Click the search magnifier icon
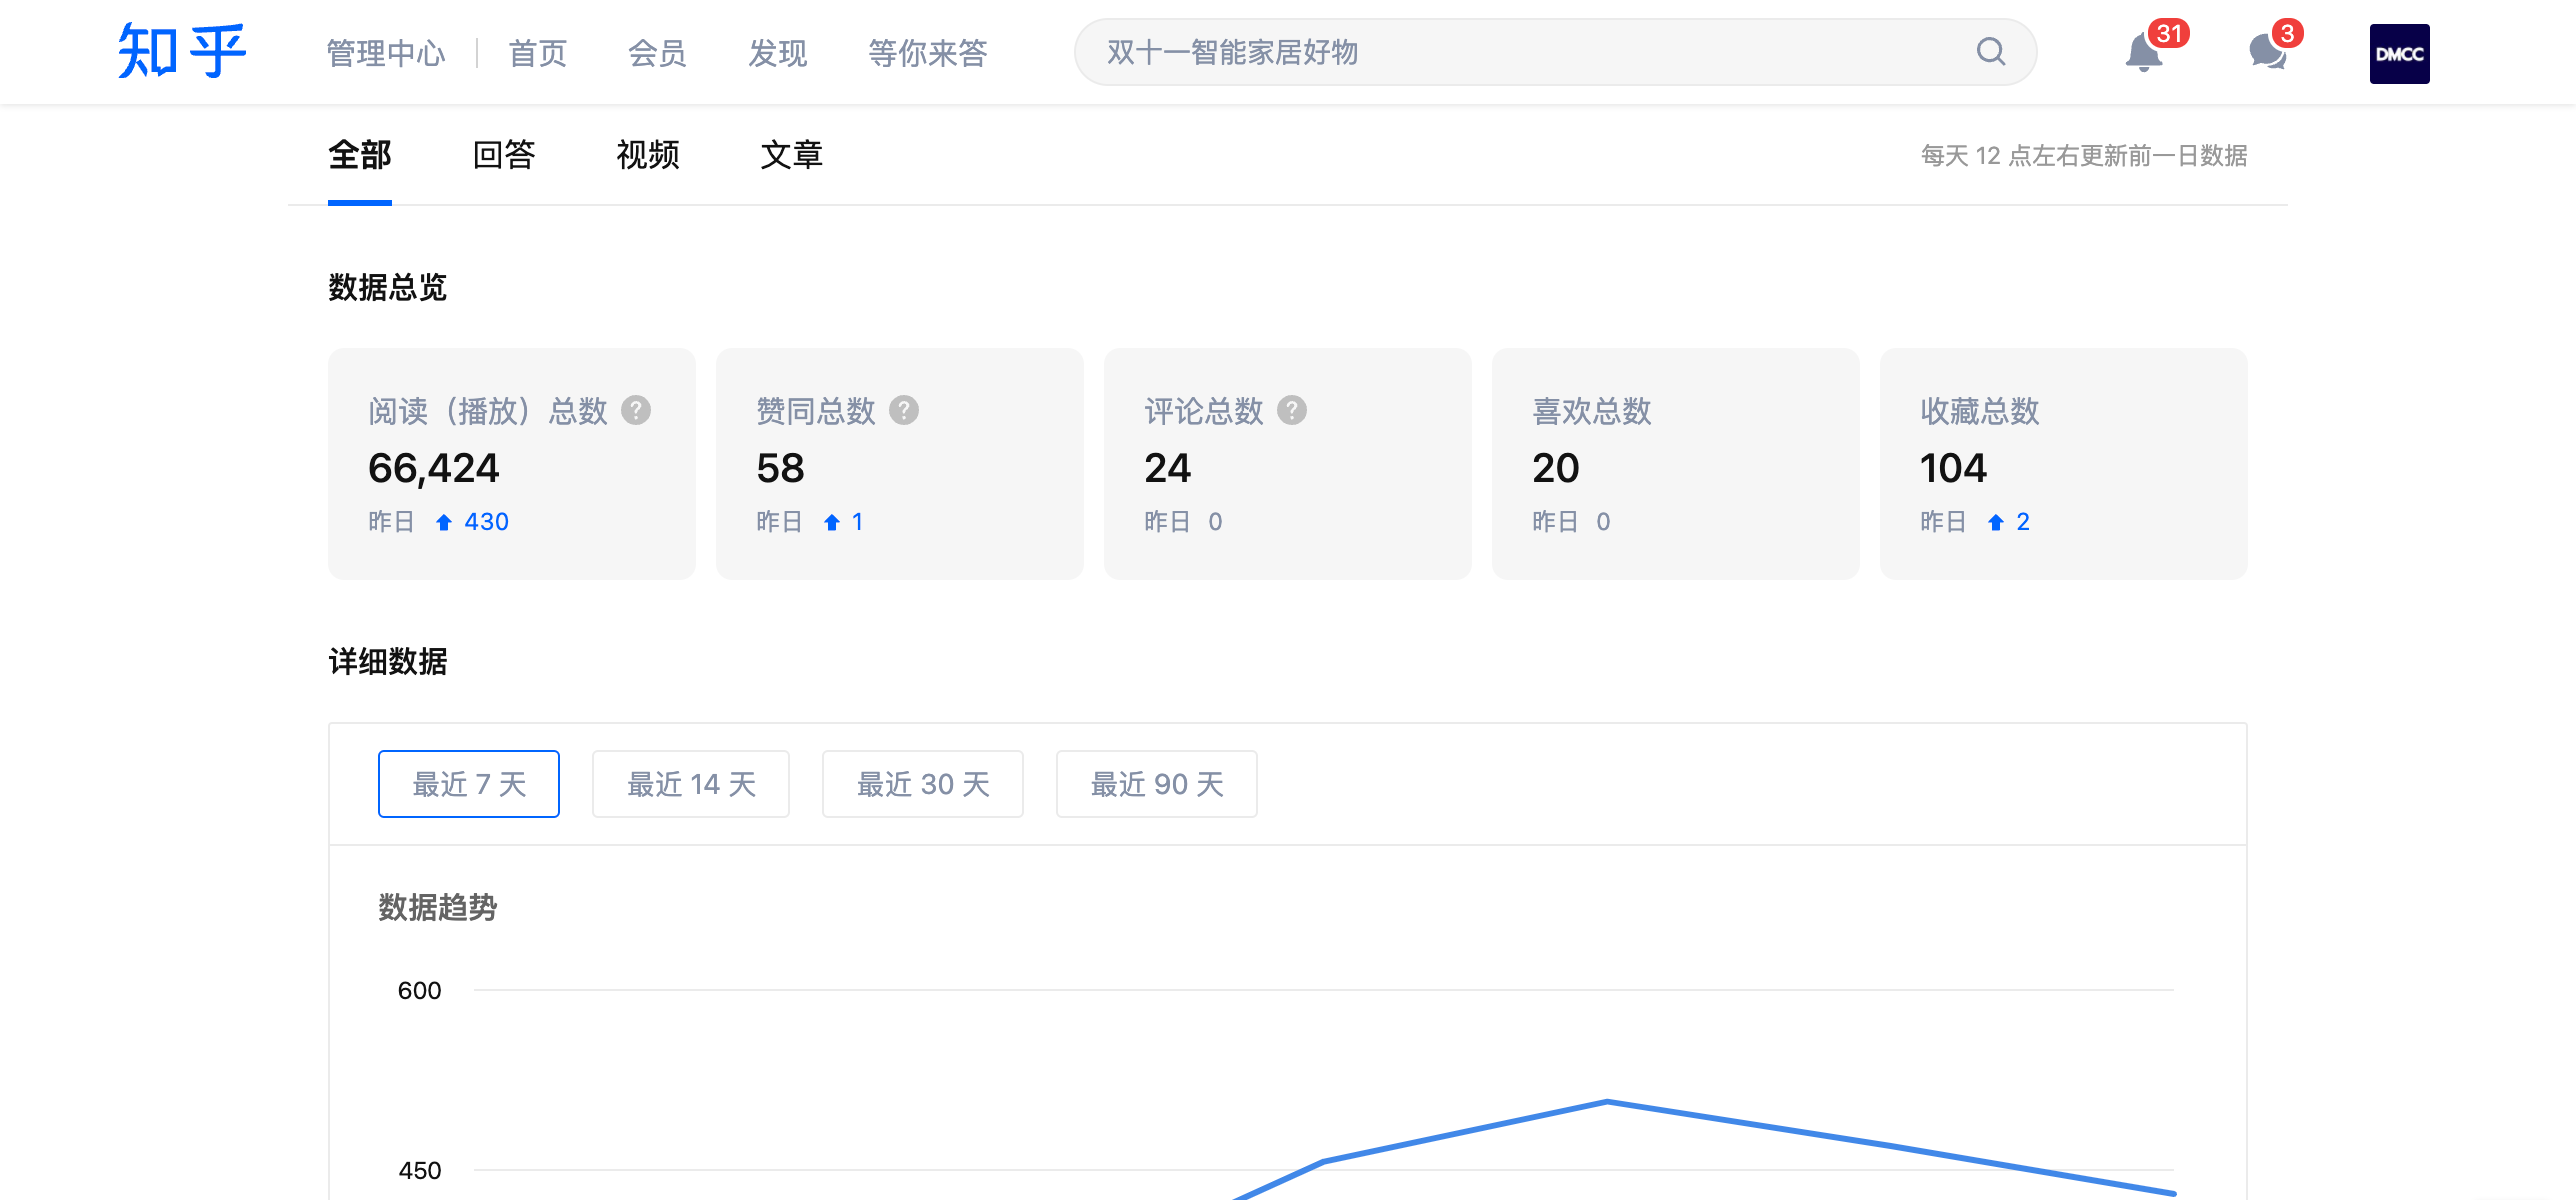 1990,52
